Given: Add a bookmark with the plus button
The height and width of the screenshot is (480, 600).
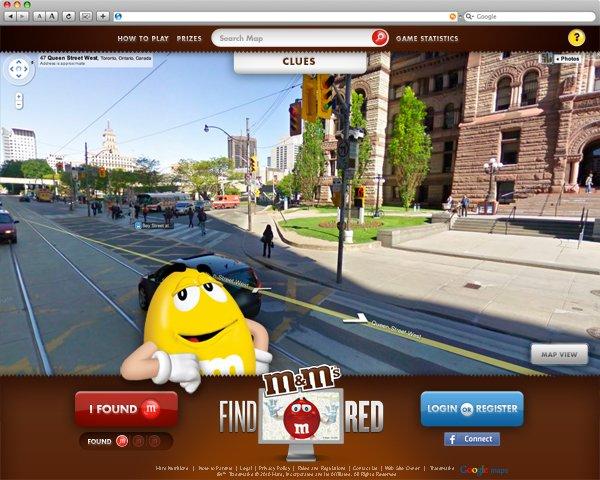Looking at the screenshot, I should (103, 16).
